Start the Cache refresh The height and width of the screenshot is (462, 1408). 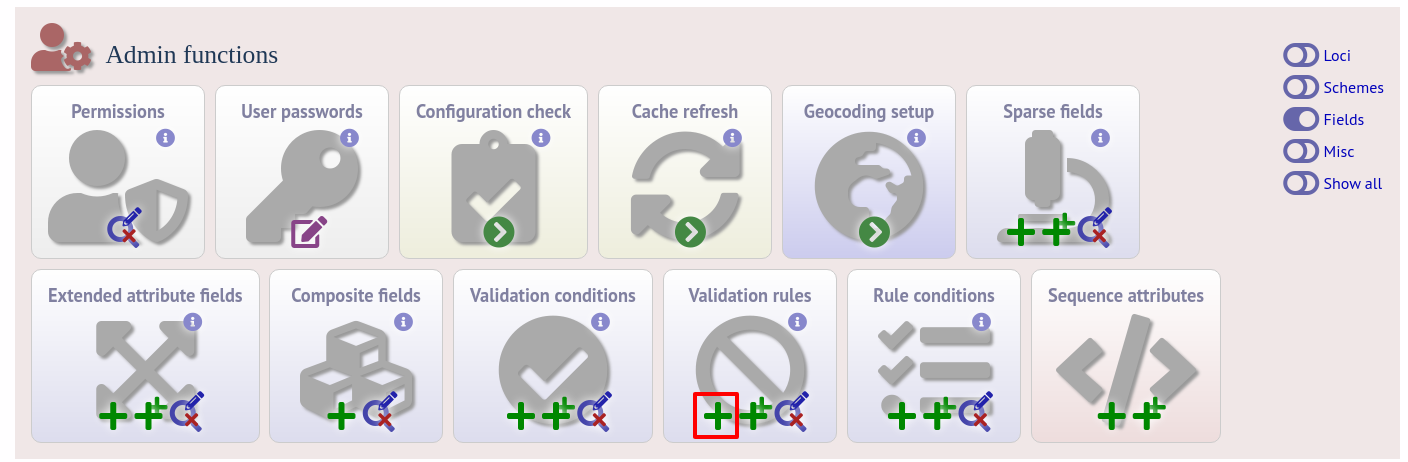click(x=690, y=232)
